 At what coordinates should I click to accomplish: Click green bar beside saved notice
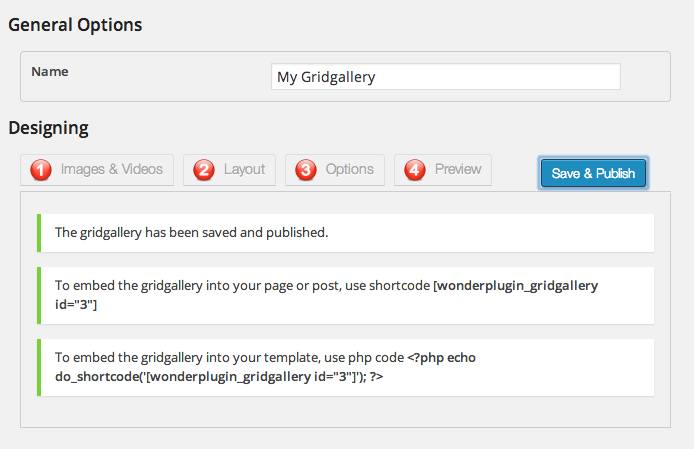(38, 232)
